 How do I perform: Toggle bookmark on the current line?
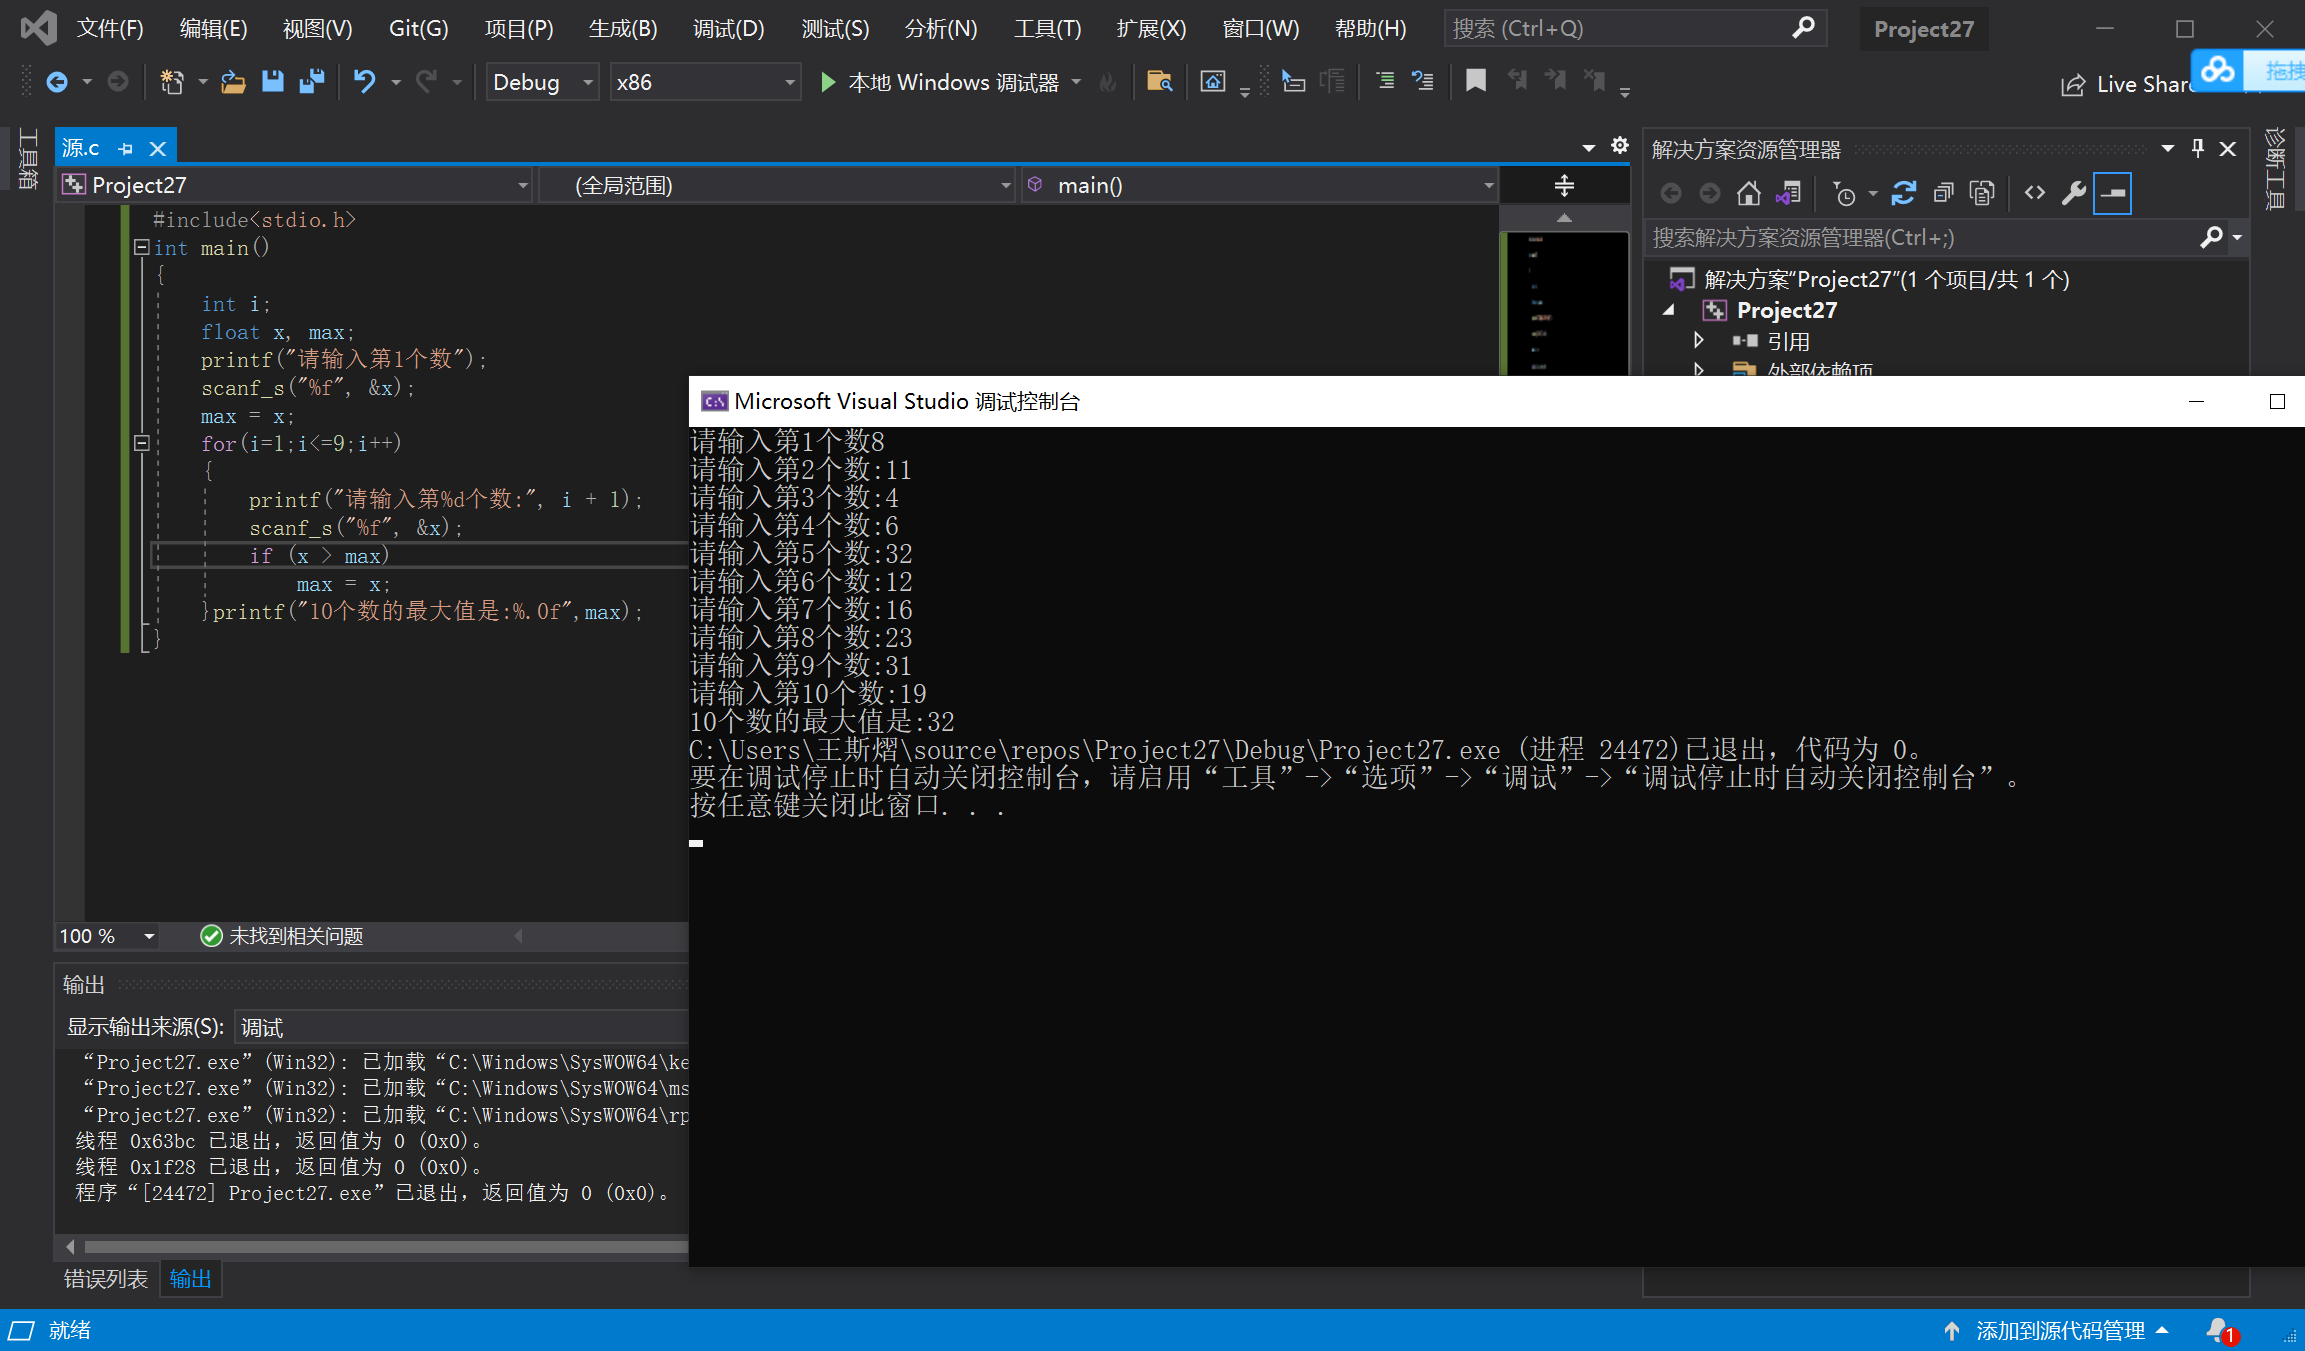coord(1475,82)
